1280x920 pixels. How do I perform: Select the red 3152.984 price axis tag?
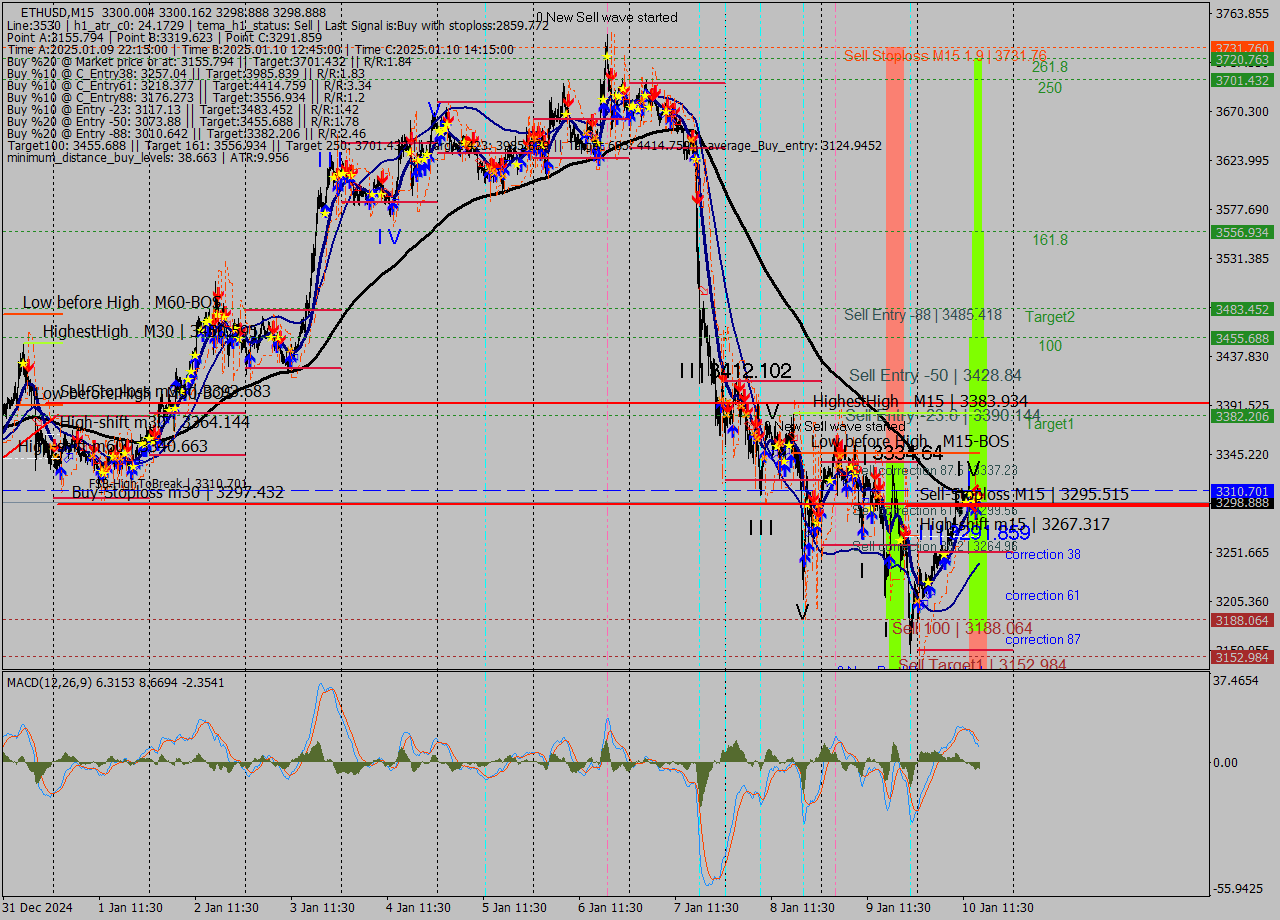click(1242, 657)
